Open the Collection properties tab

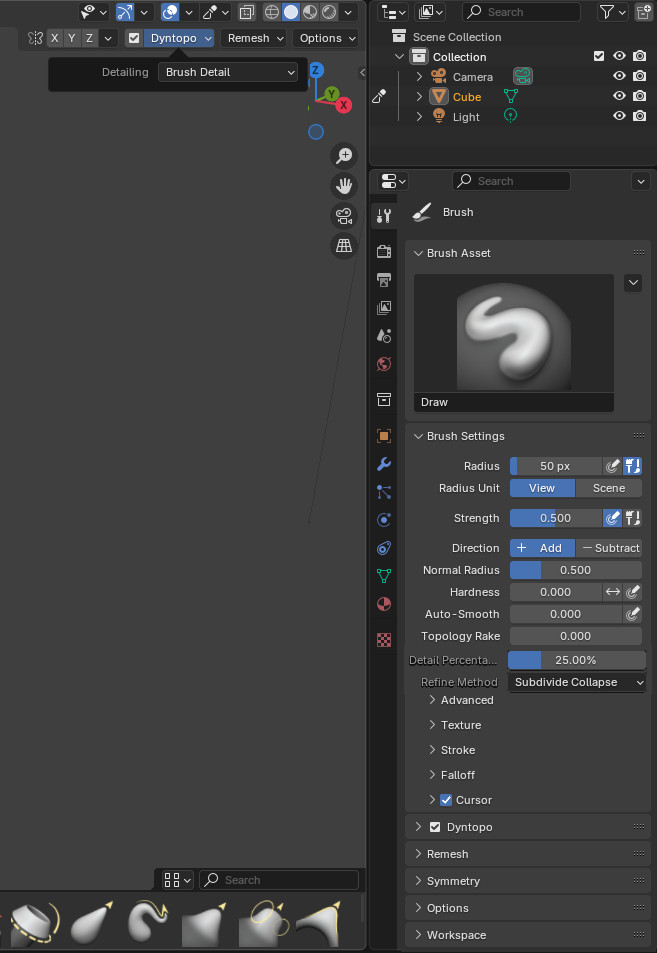(384, 399)
